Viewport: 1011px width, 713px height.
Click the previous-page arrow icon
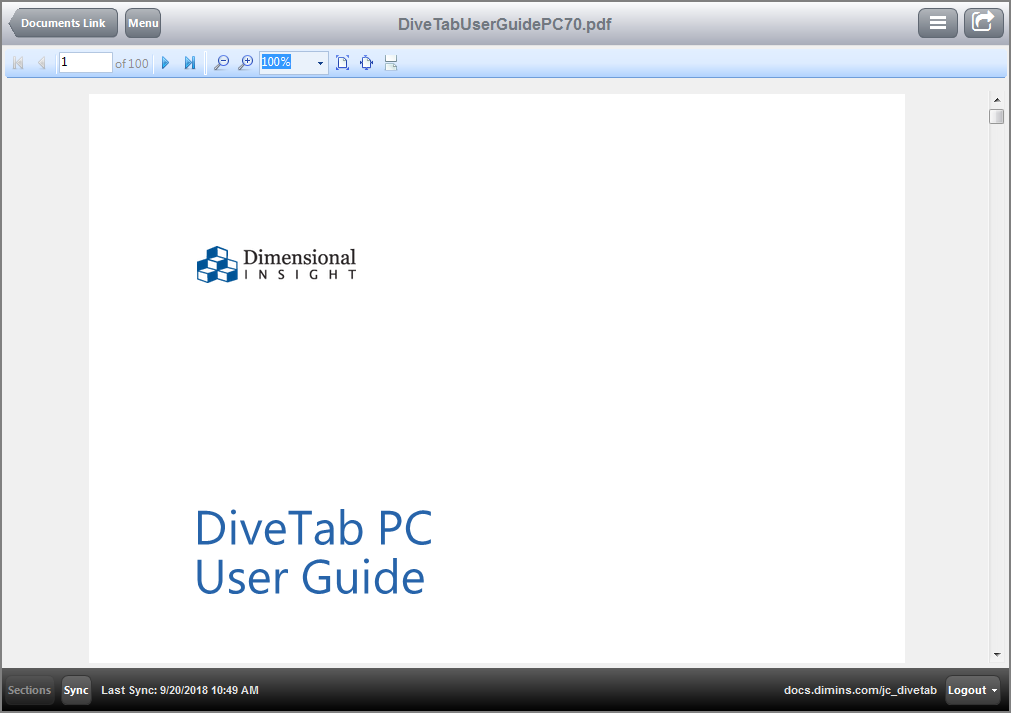pyautogui.click(x=41, y=62)
